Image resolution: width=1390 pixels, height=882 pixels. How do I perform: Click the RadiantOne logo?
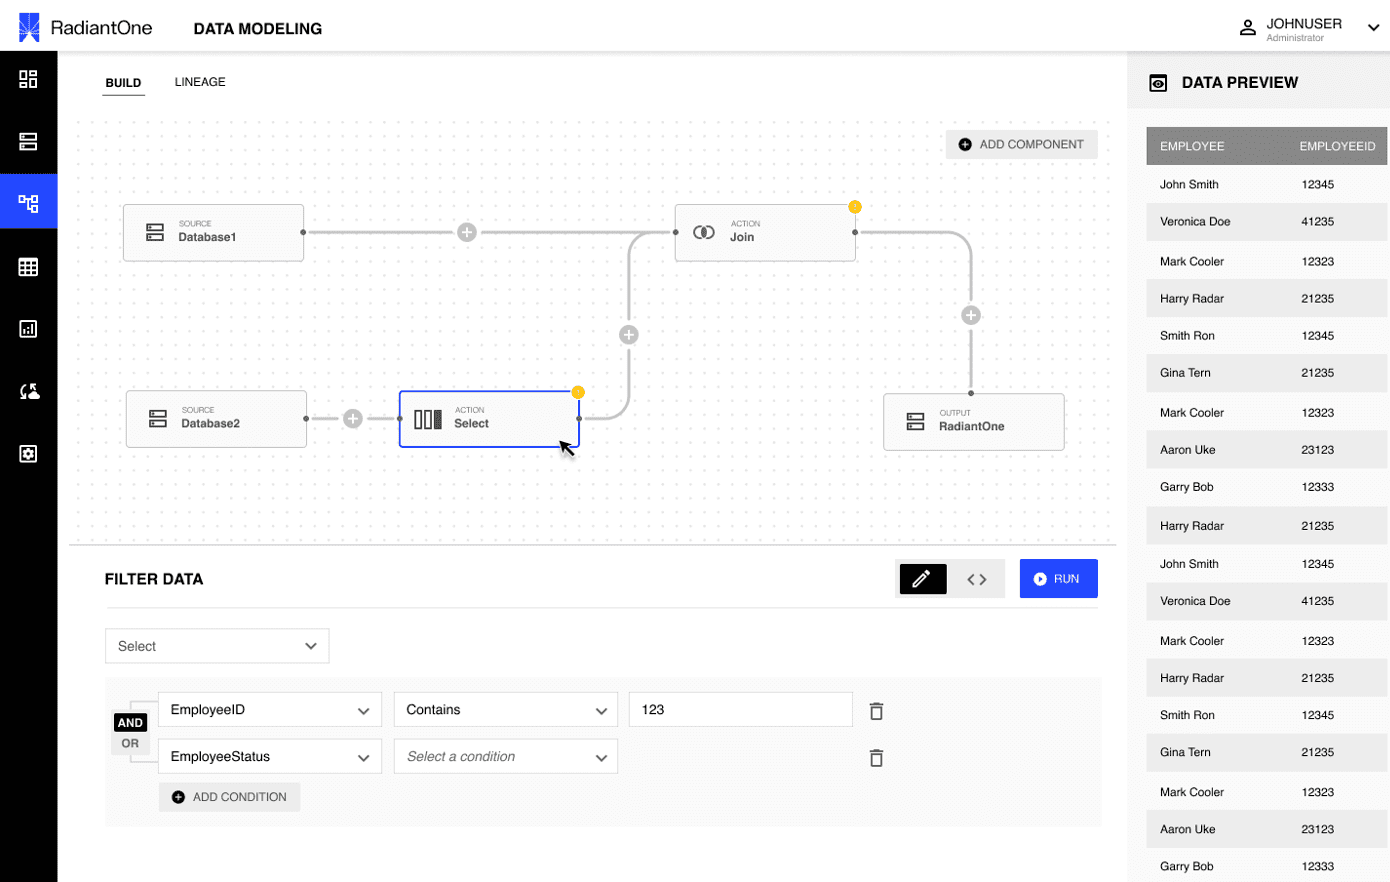(x=85, y=28)
